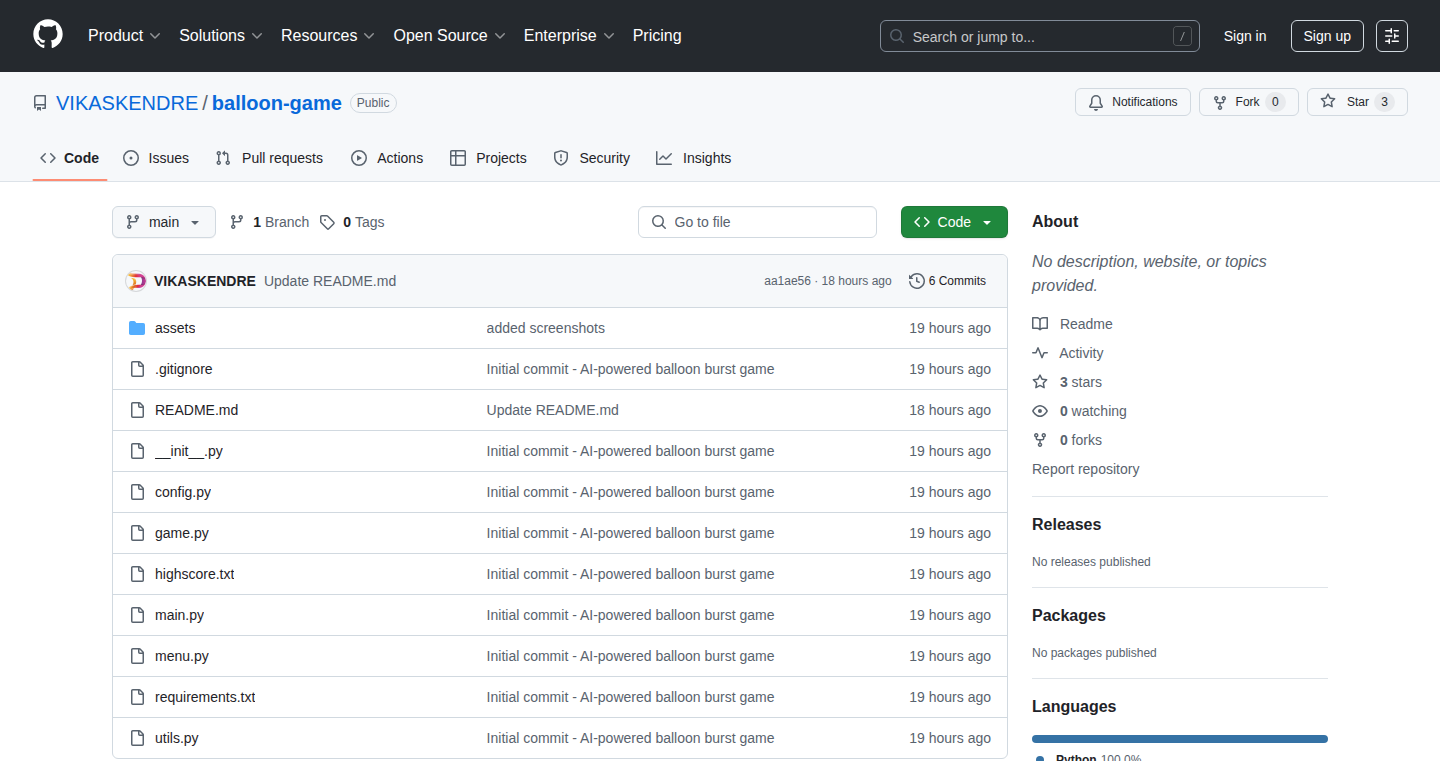Click the main.py file icon
This screenshot has width=1440, height=761.
tap(137, 615)
